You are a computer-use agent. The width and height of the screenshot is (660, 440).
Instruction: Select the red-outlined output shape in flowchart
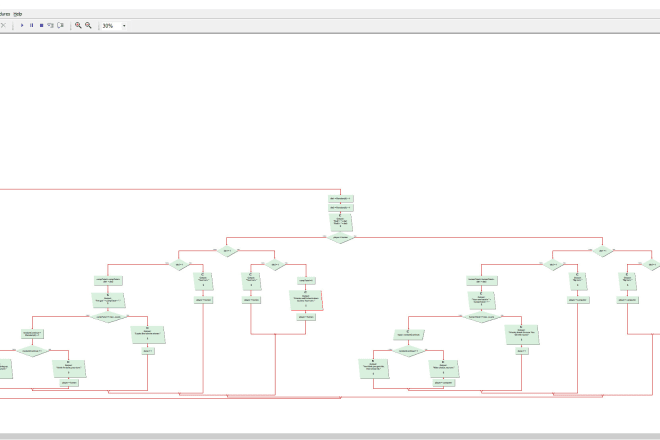coord(306,300)
